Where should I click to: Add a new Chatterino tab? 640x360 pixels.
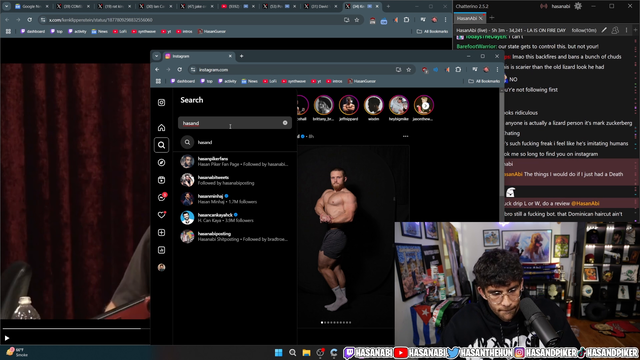491,18
